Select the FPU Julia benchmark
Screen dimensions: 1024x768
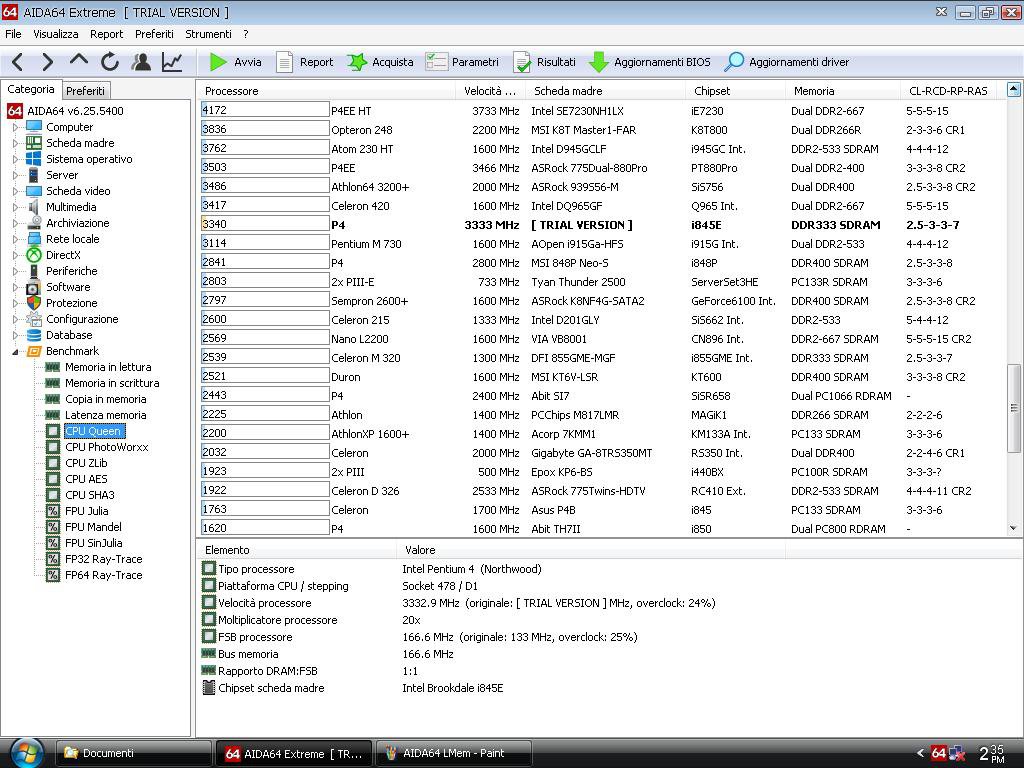(x=86, y=511)
